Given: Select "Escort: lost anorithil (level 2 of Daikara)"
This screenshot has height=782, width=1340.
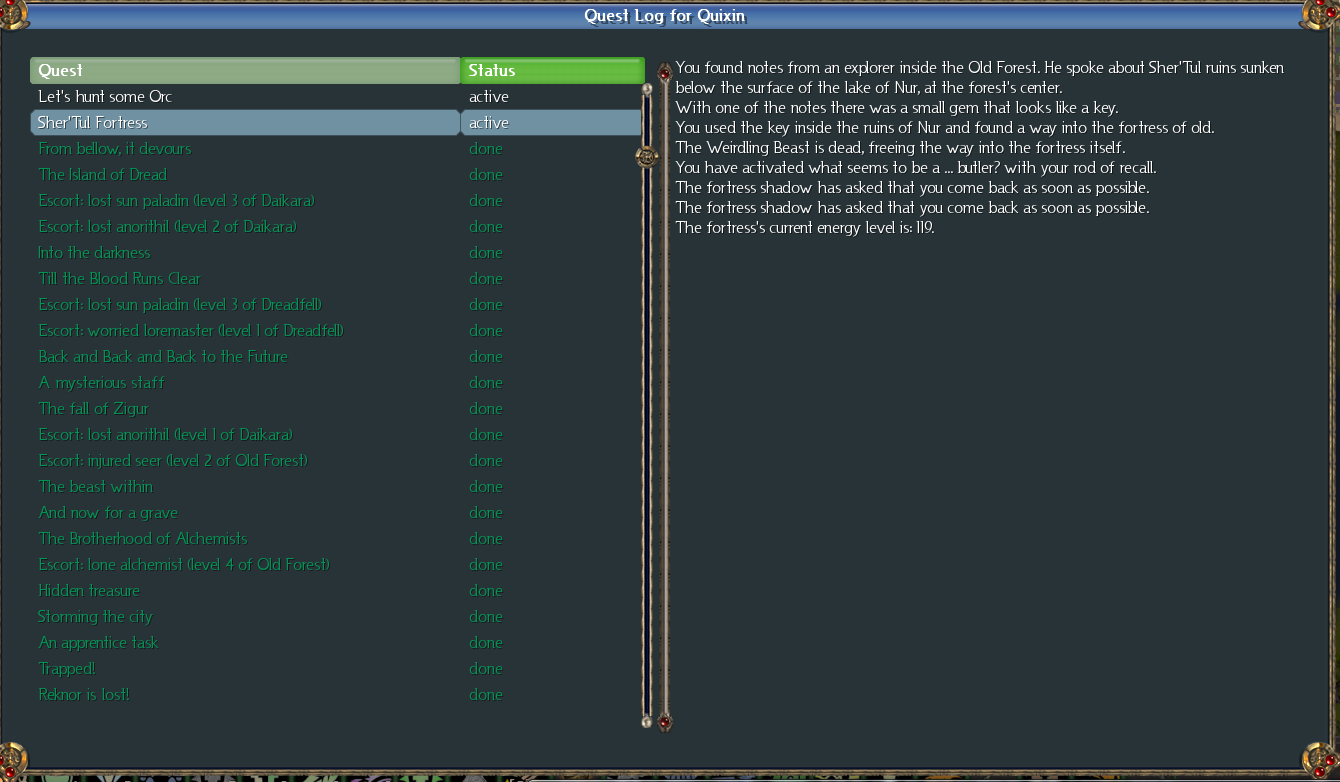Looking at the screenshot, I should [x=245, y=227].
